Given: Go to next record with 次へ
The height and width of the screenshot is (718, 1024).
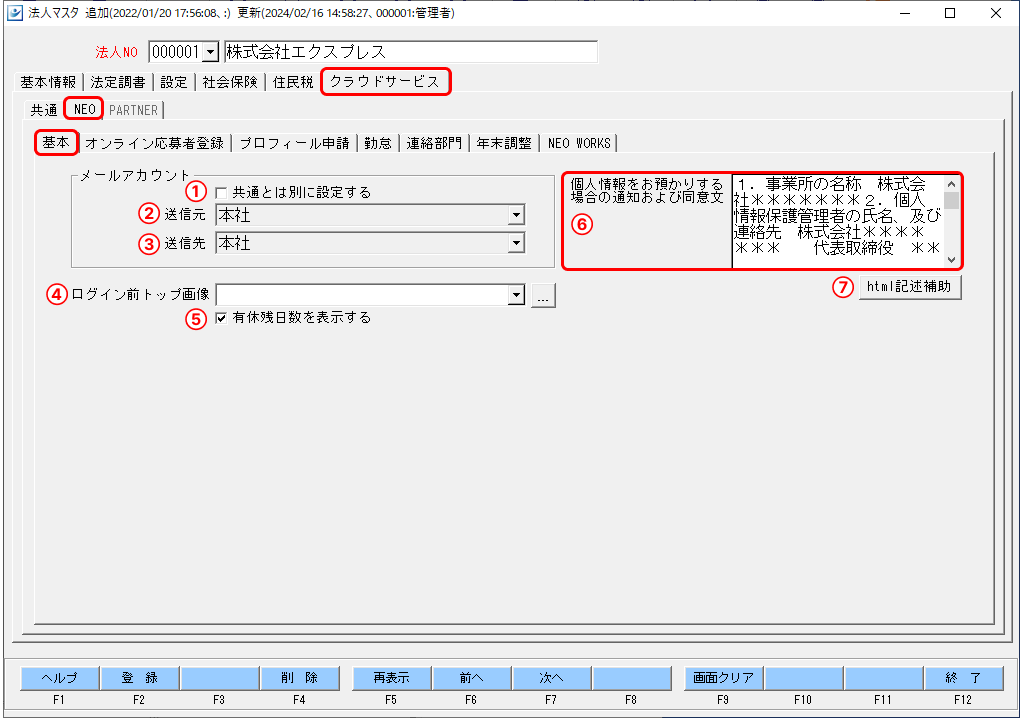Looking at the screenshot, I should pos(552,678).
